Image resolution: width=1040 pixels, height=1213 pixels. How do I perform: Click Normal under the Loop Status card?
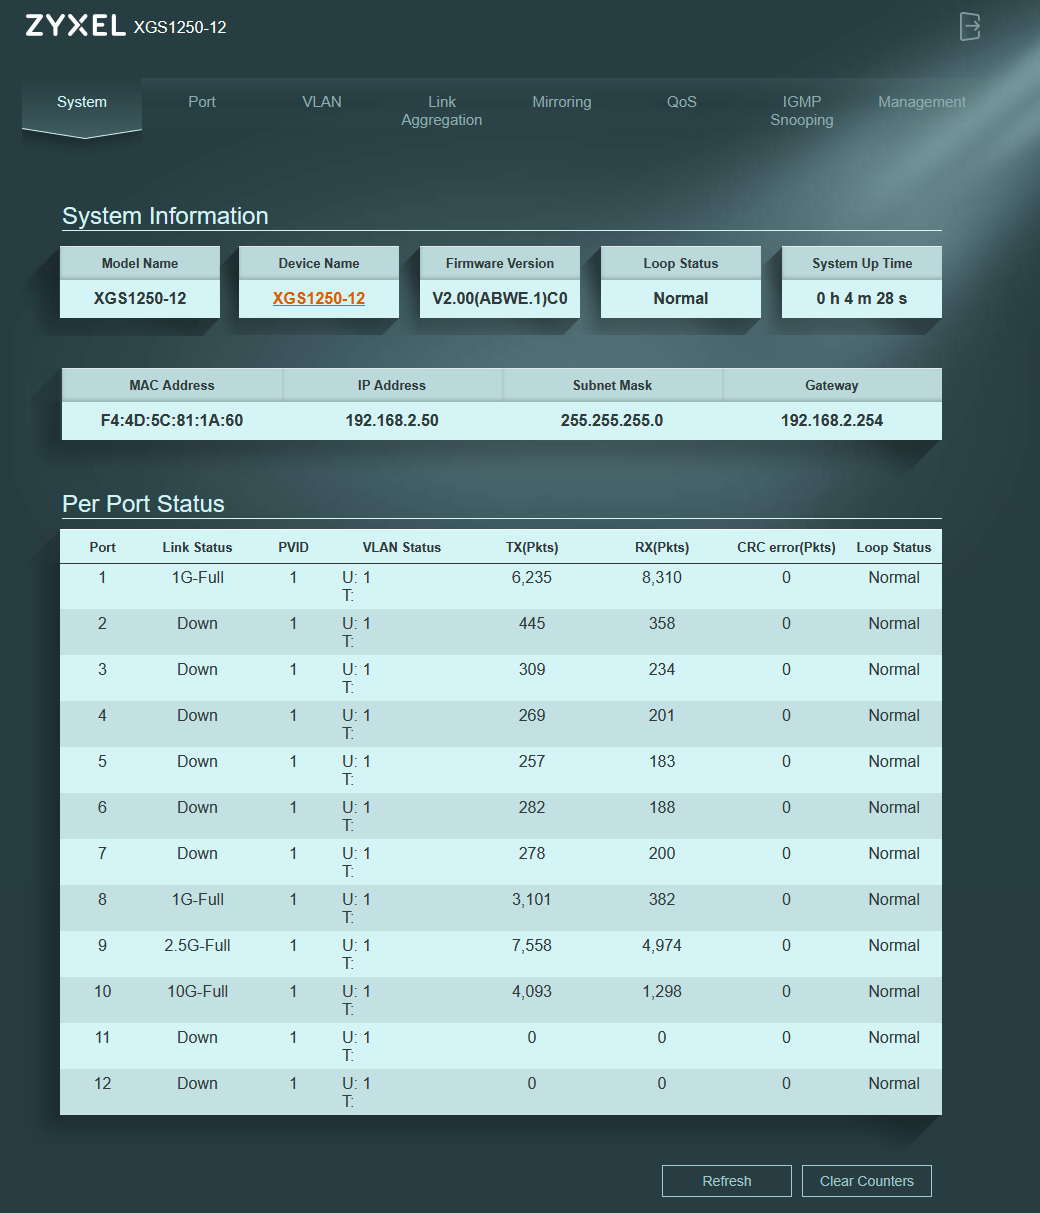coord(681,298)
